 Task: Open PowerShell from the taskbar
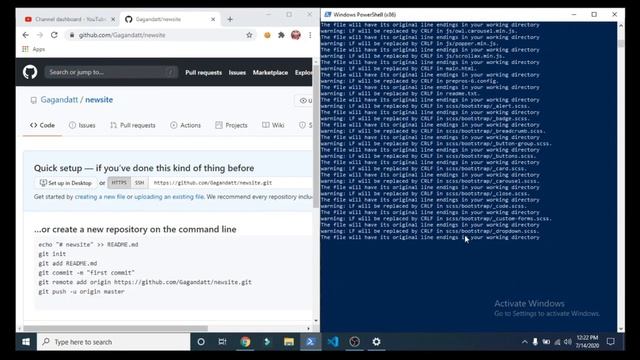click(x=311, y=342)
